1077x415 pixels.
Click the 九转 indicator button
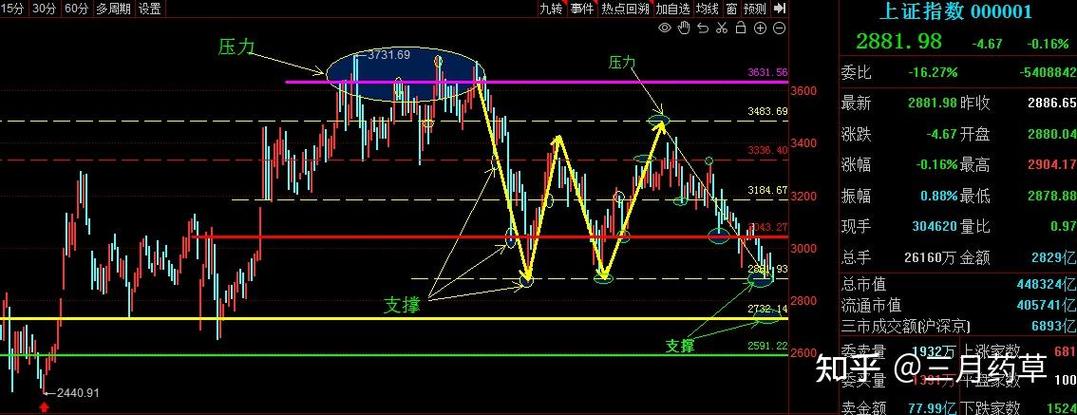point(552,8)
